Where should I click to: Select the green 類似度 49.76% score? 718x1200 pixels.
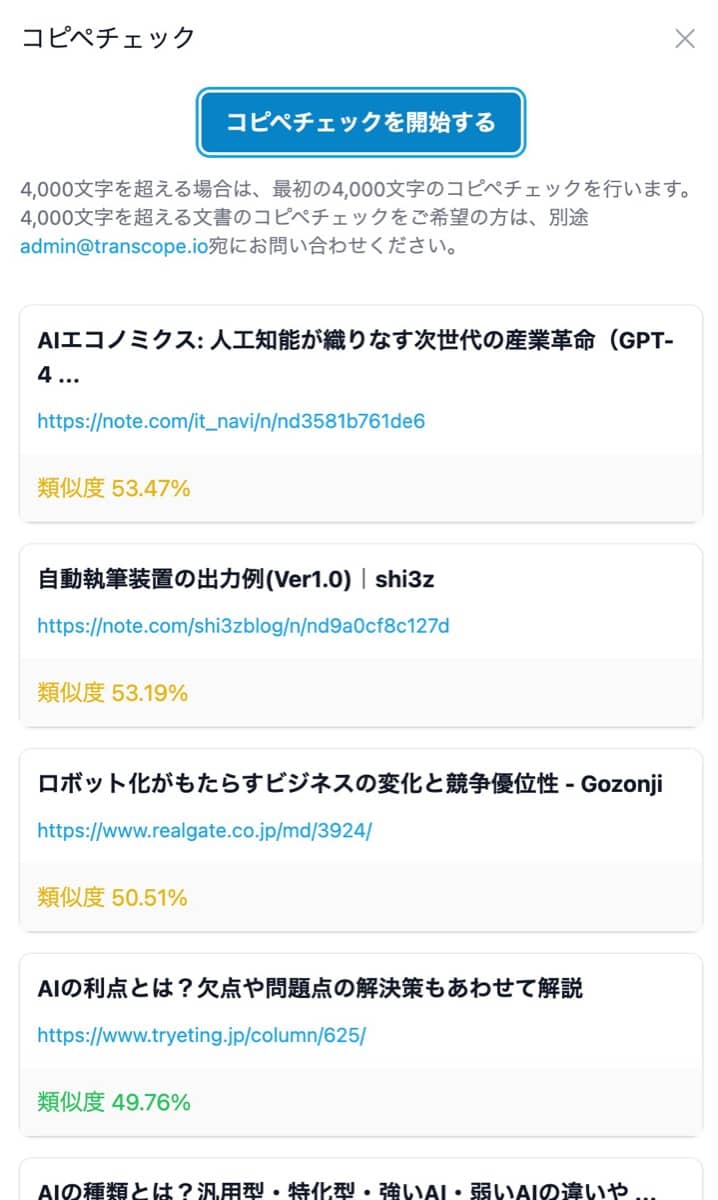[114, 1102]
